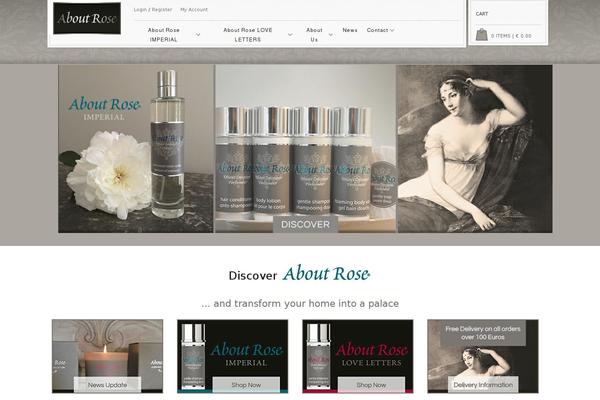Open the Login / Register link
Image resolution: width=600 pixels, height=400 pixels.
pos(153,10)
